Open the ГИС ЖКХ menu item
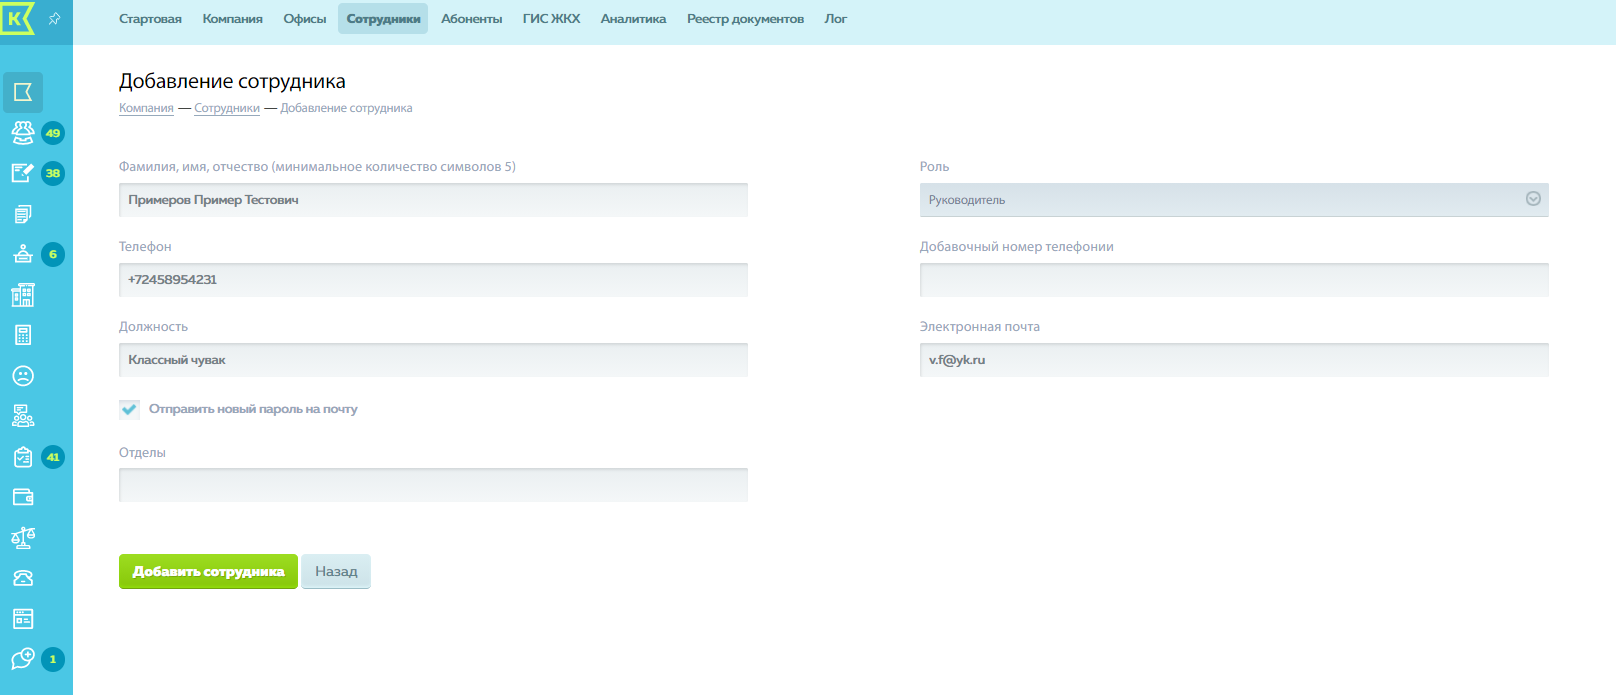 (551, 19)
